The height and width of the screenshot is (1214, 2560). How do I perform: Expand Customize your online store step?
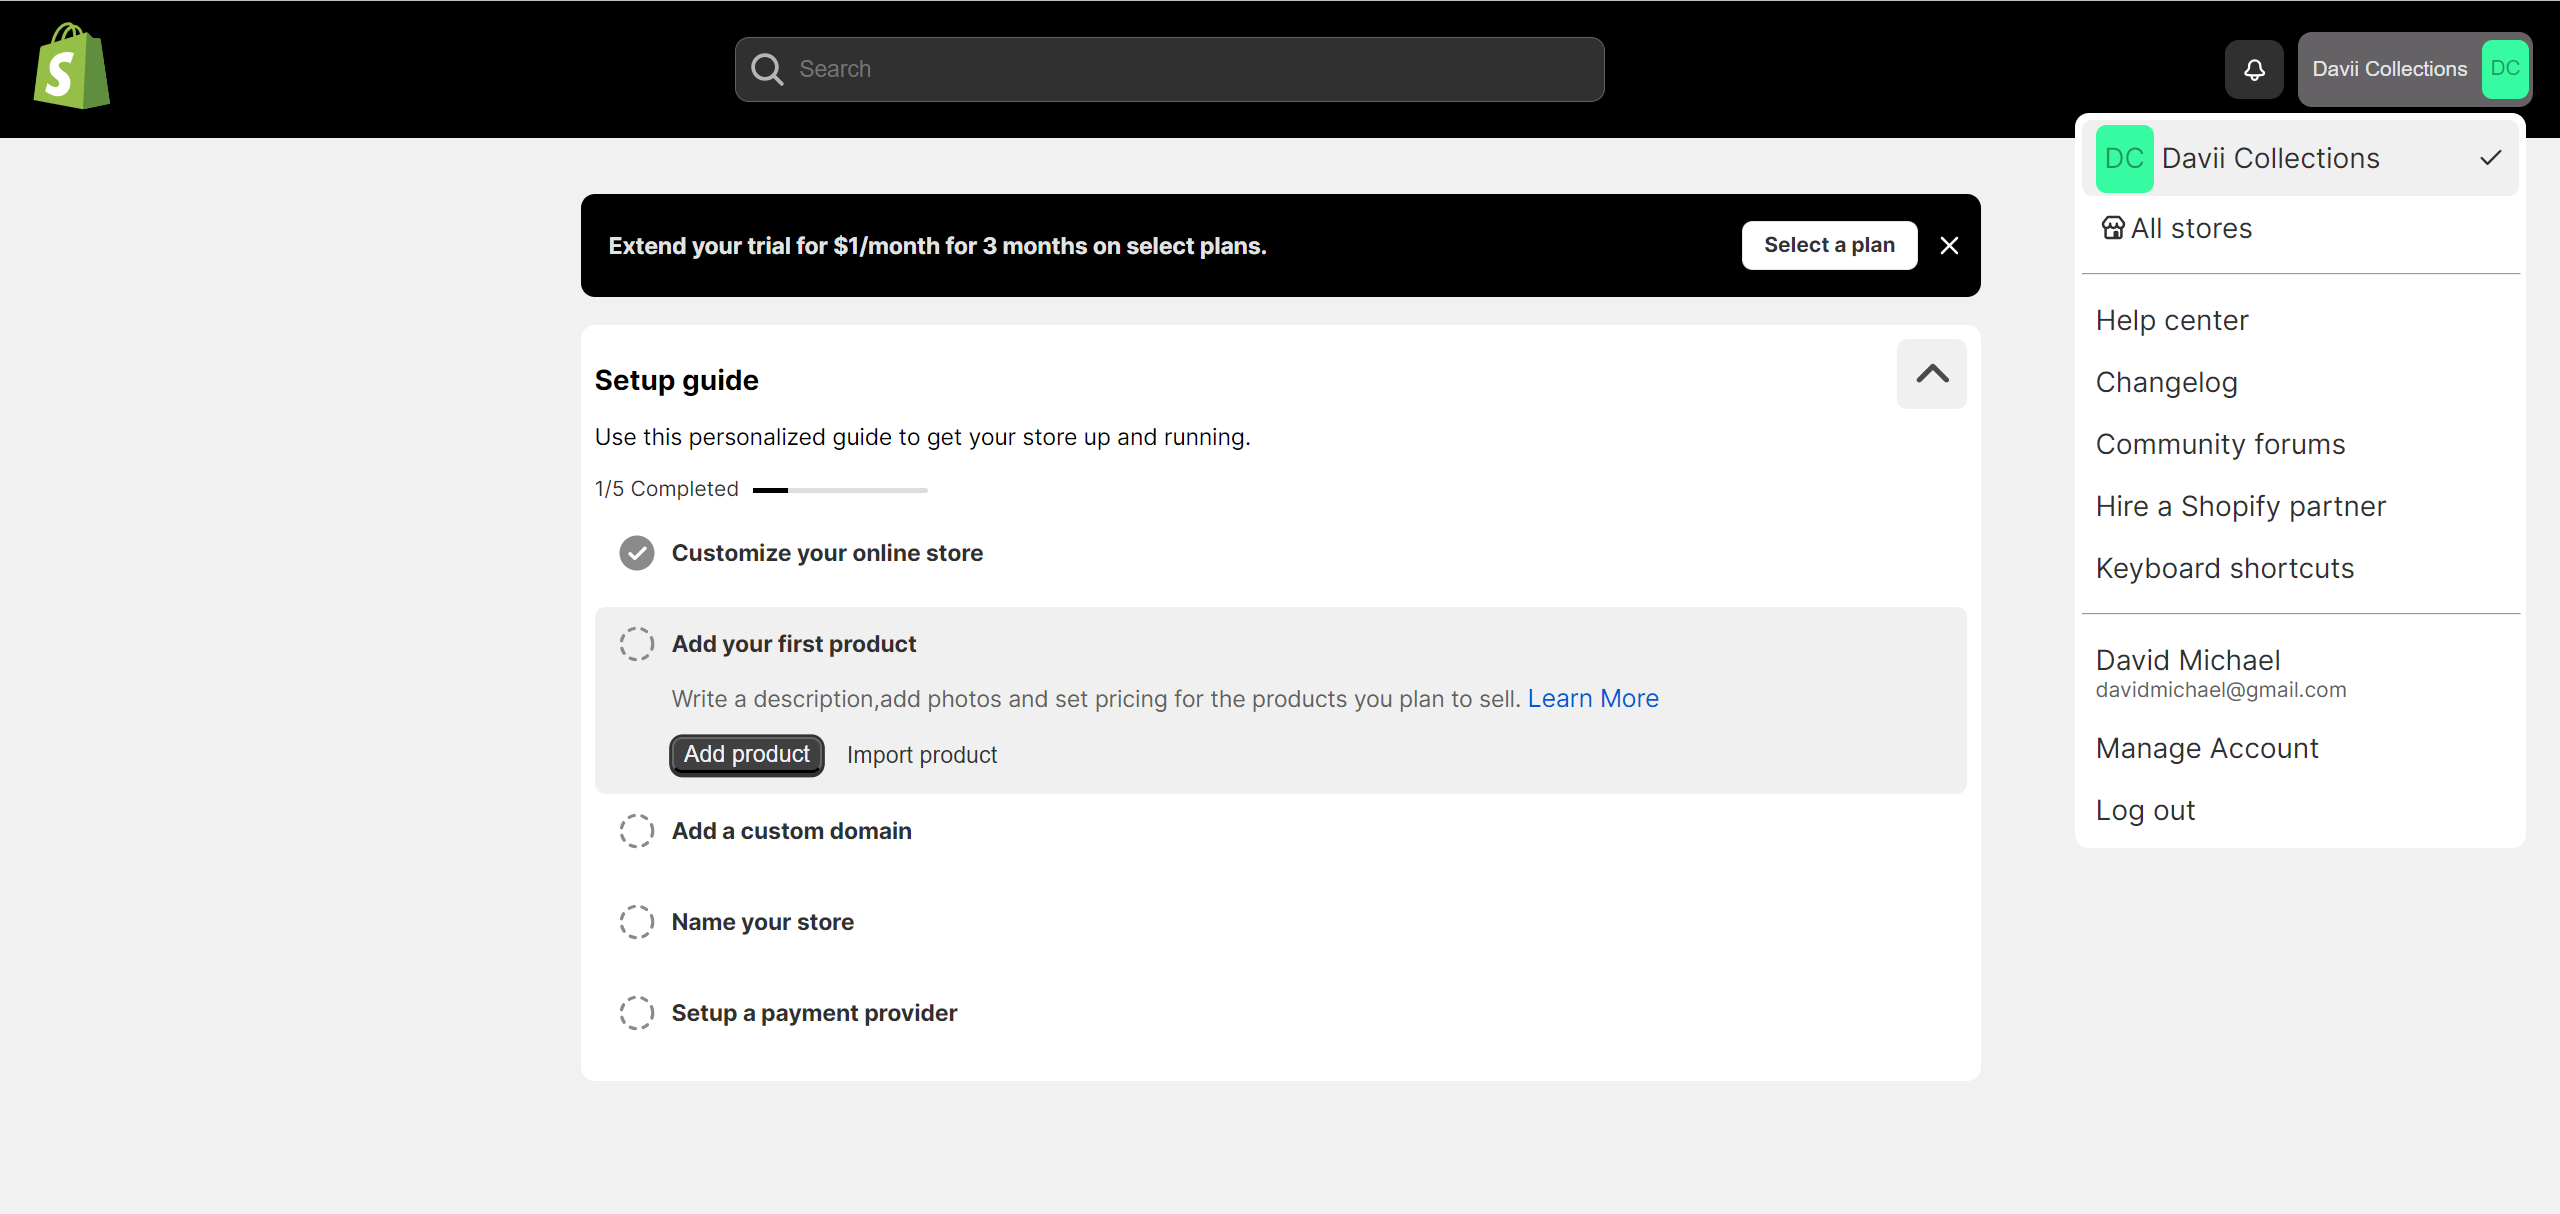[x=827, y=553]
